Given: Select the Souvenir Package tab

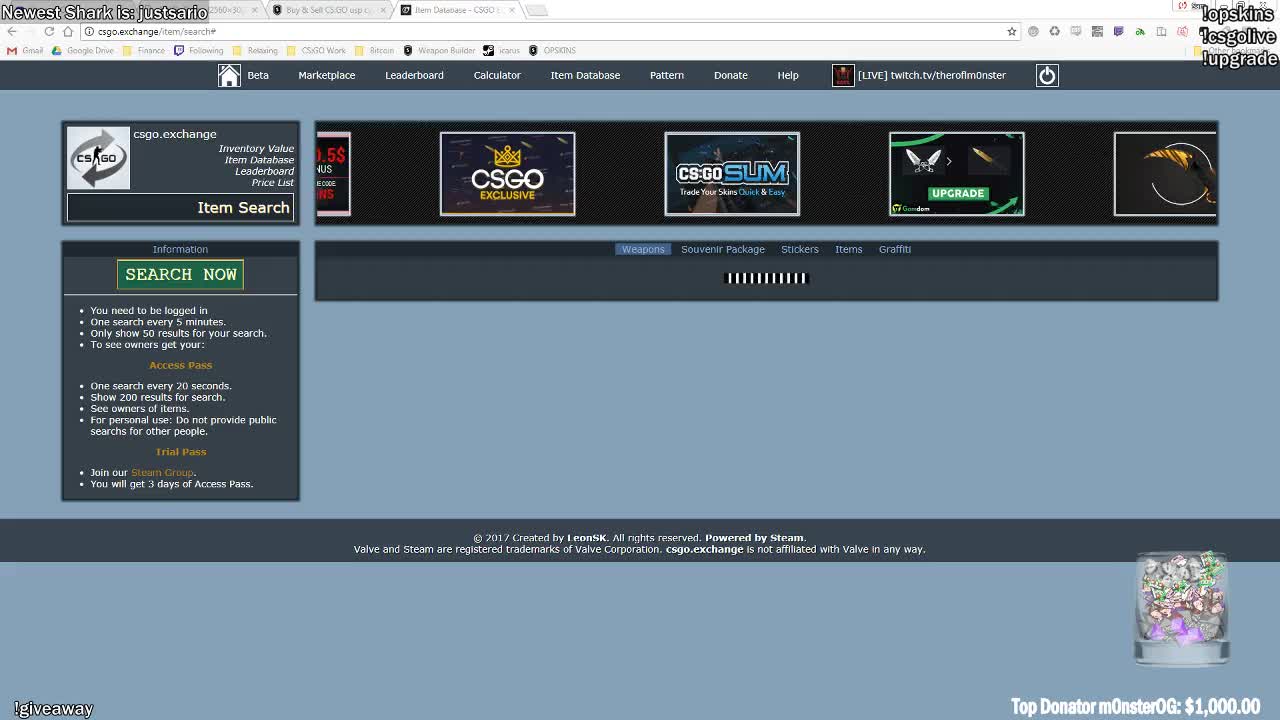Looking at the screenshot, I should point(722,249).
